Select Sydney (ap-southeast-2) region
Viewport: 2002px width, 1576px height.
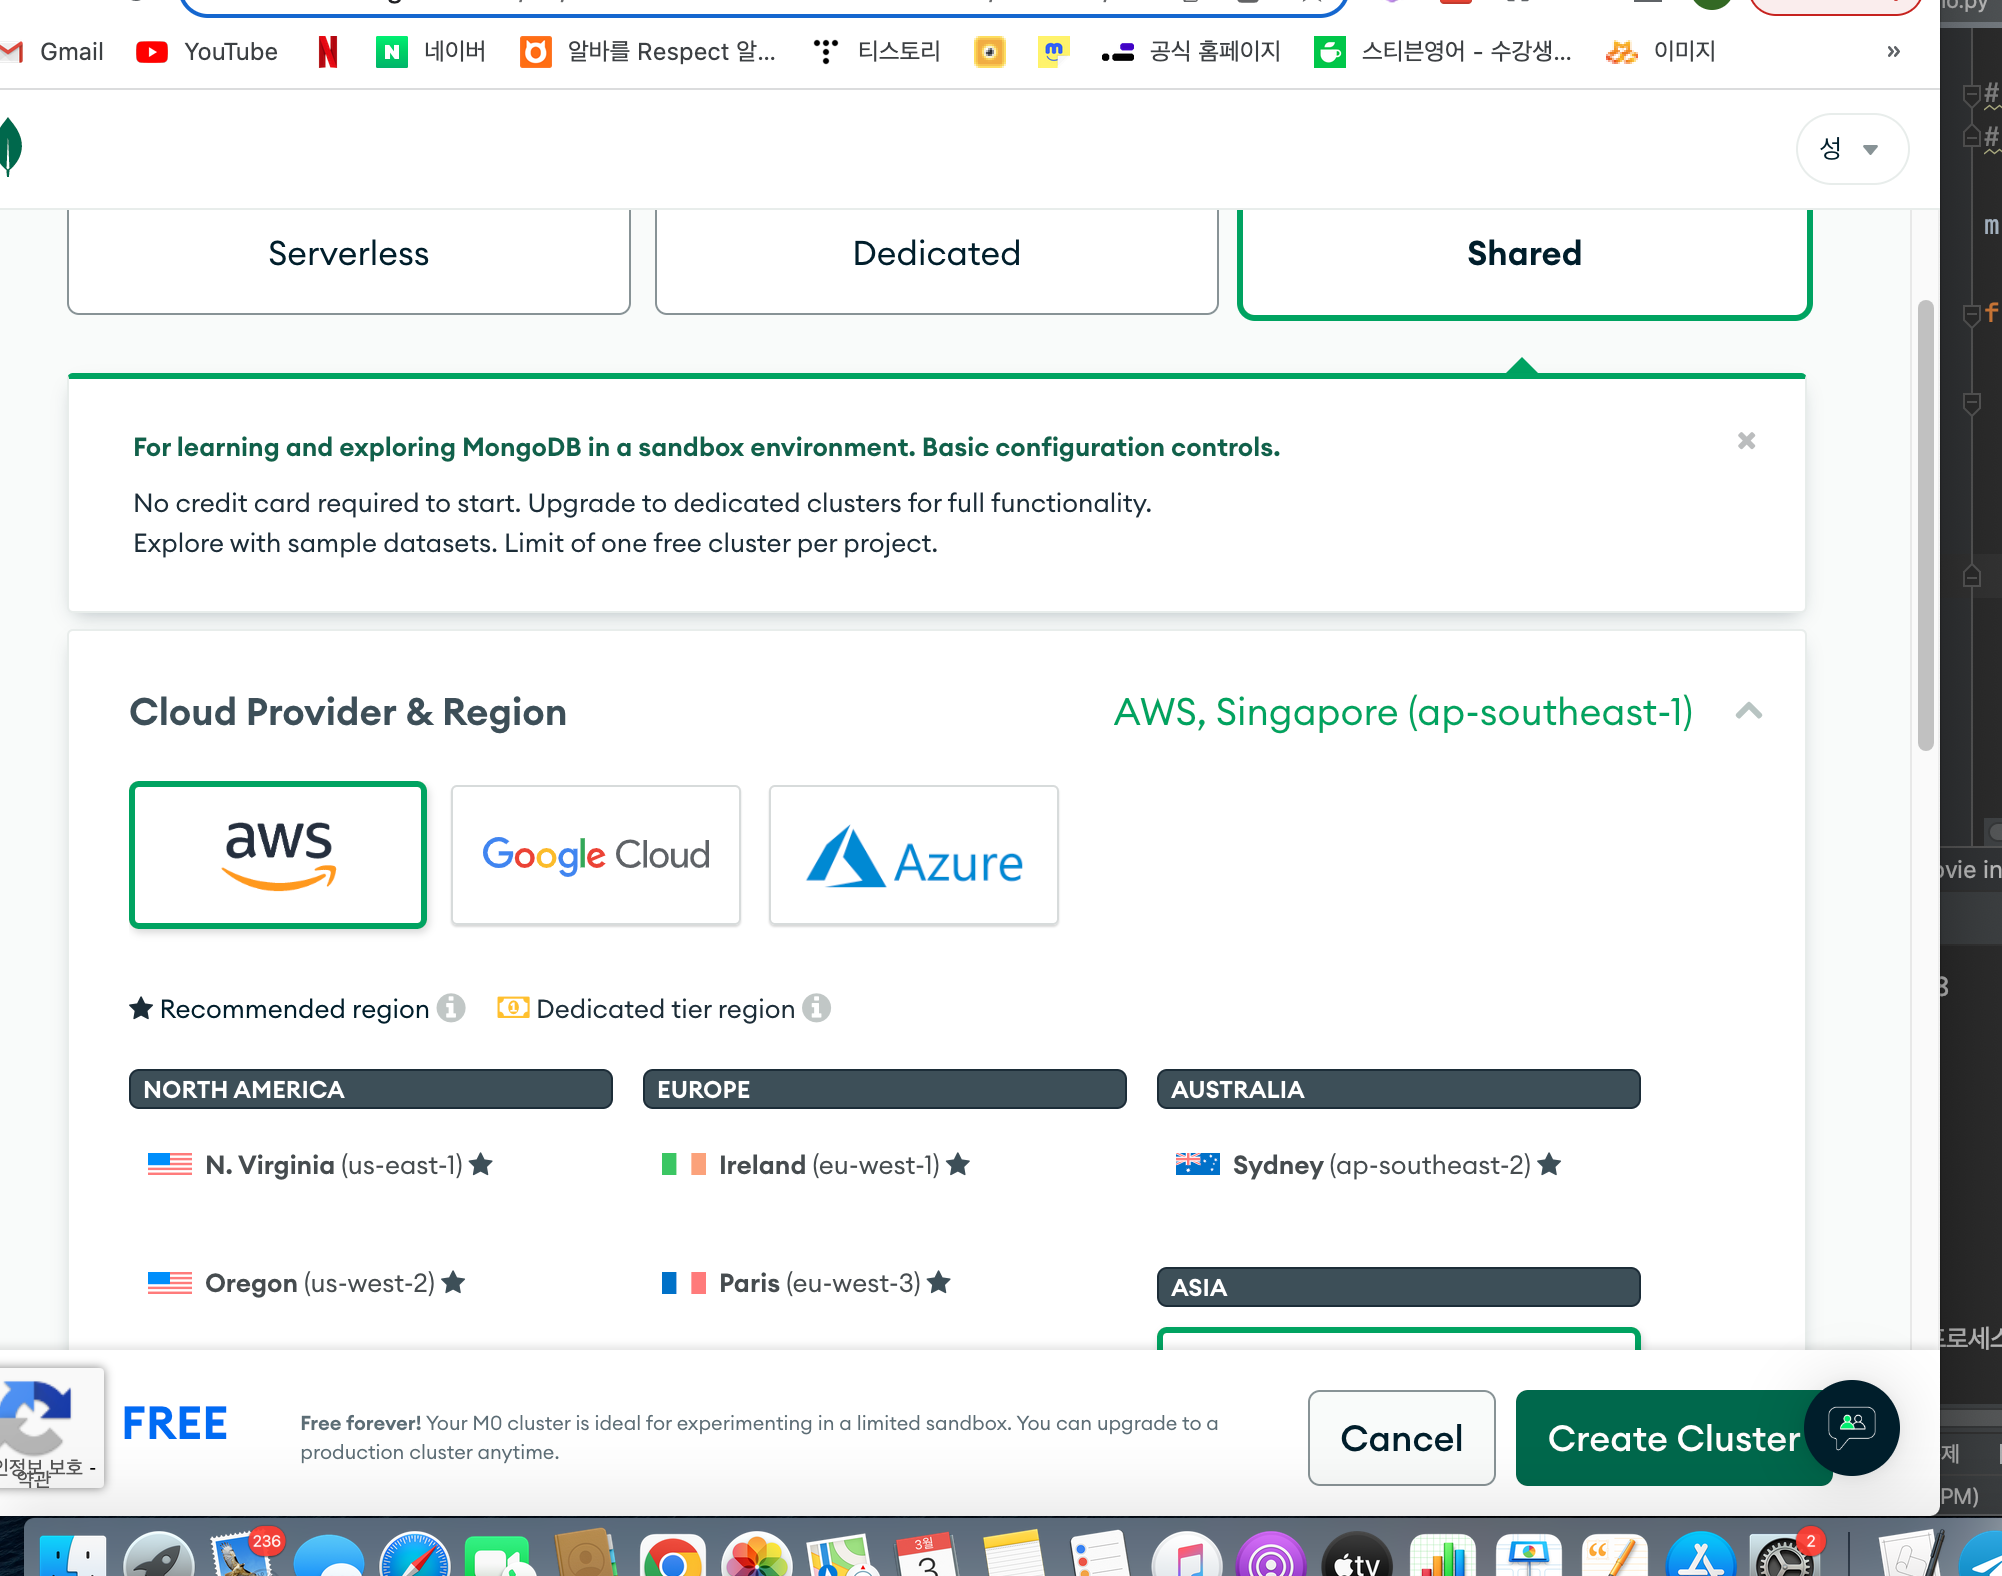1368,1165
